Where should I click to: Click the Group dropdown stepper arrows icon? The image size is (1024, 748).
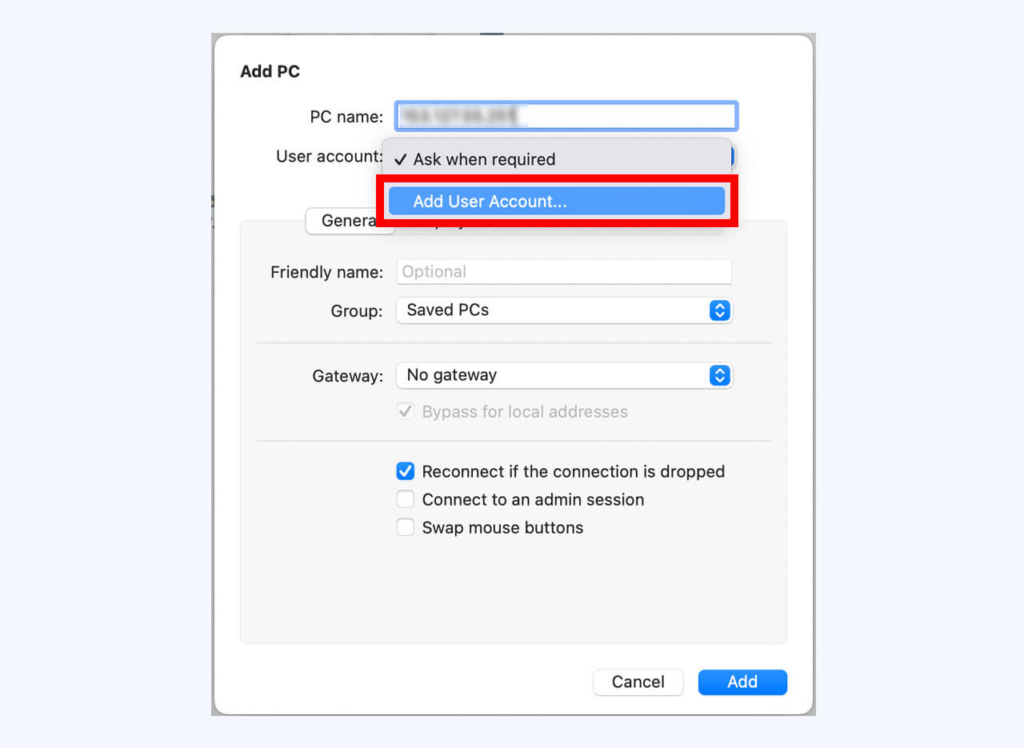(x=719, y=310)
